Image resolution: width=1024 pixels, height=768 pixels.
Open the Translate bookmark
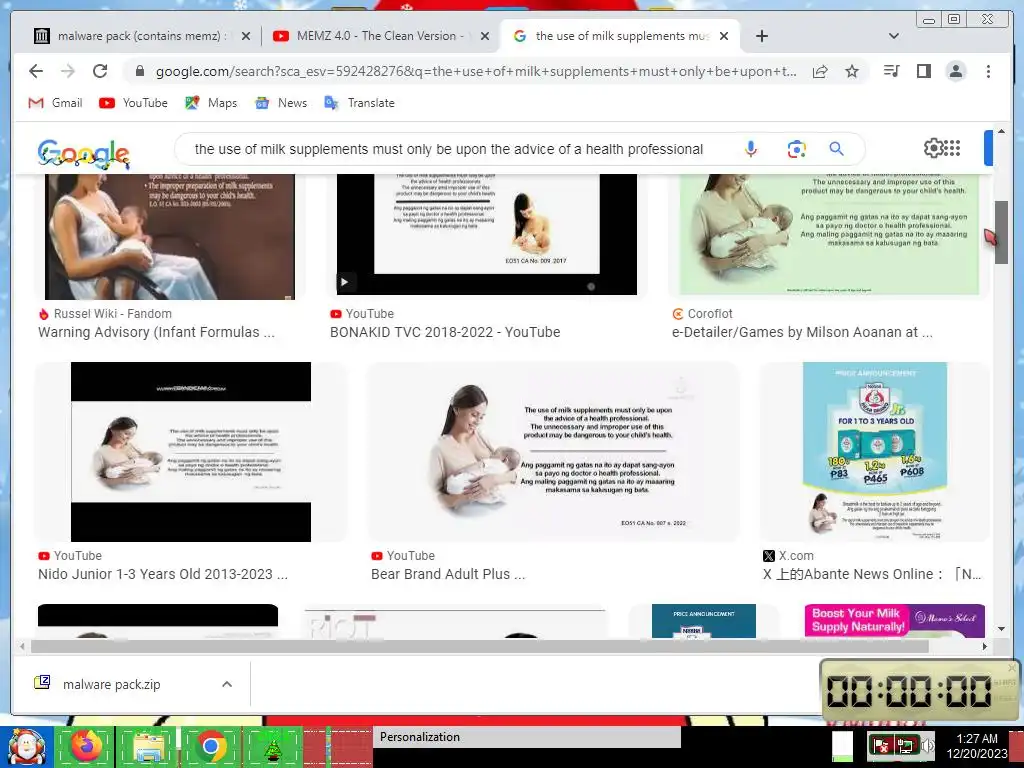click(x=360, y=103)
